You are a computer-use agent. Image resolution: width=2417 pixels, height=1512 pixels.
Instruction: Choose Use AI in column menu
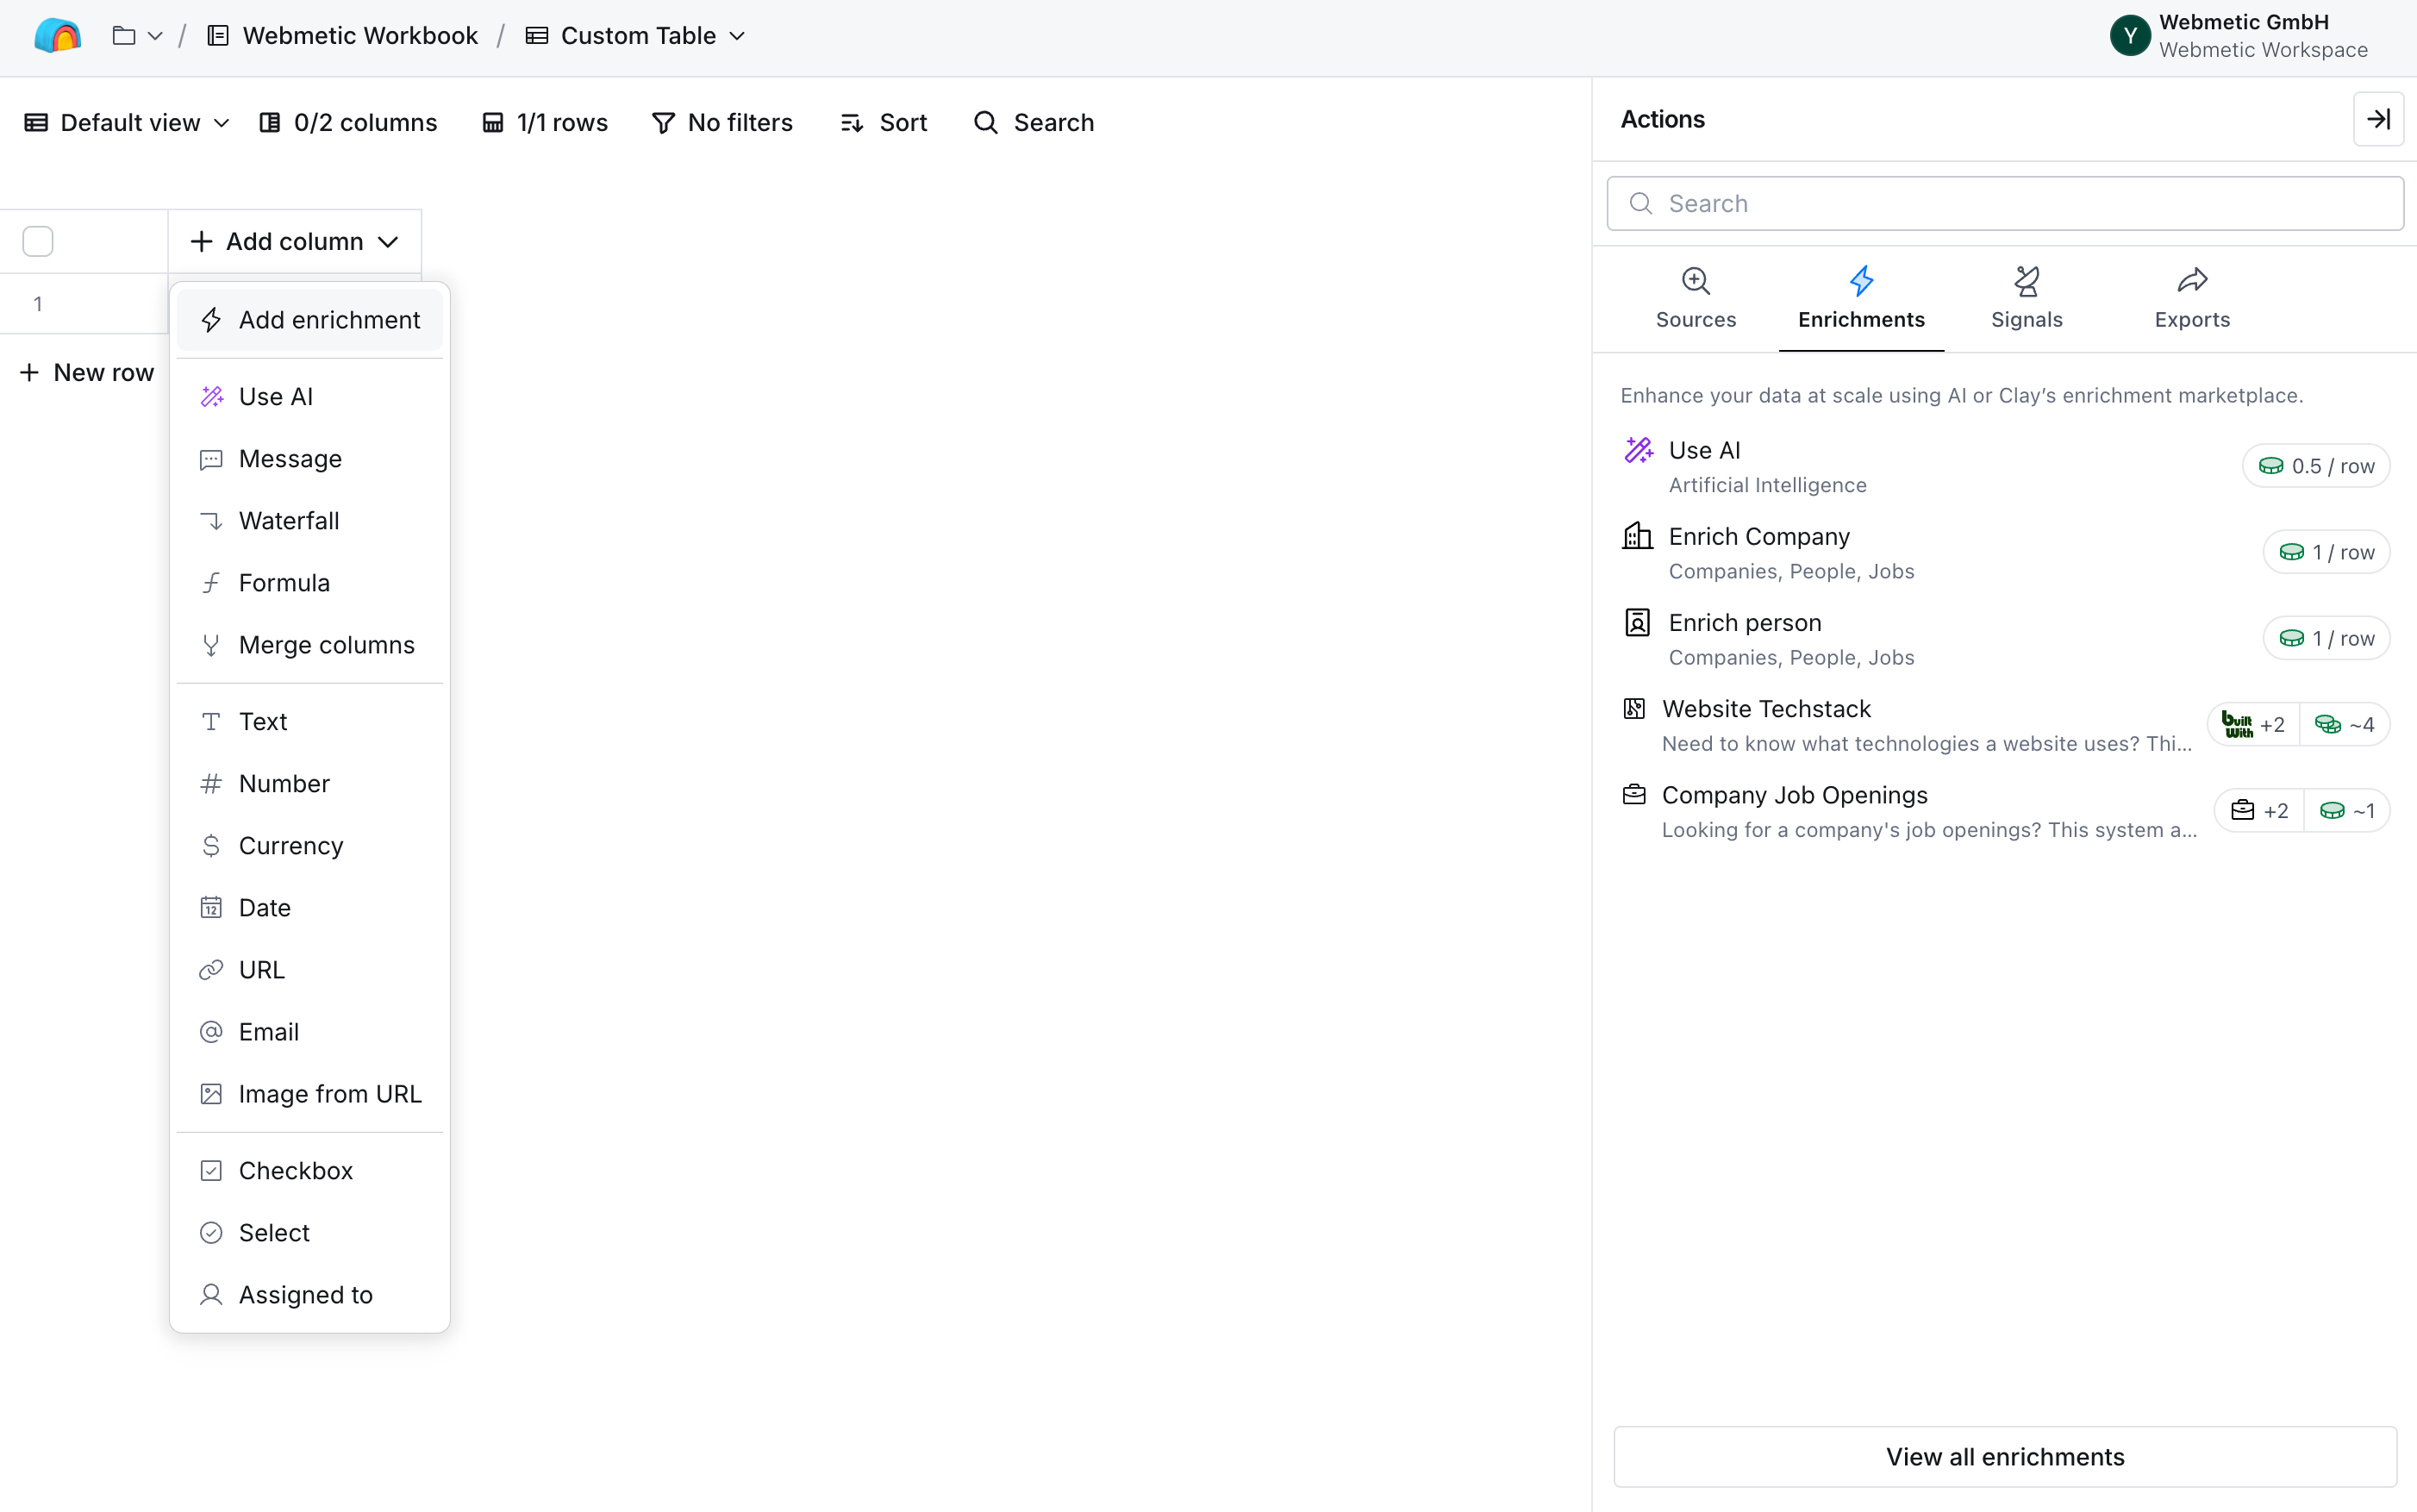click(309, 397)
